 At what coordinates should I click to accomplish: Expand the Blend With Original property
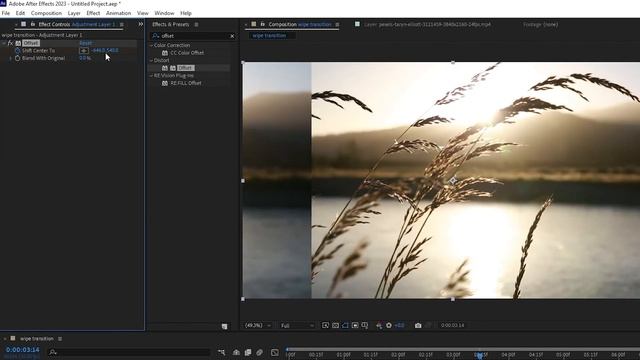pos(11,58)
